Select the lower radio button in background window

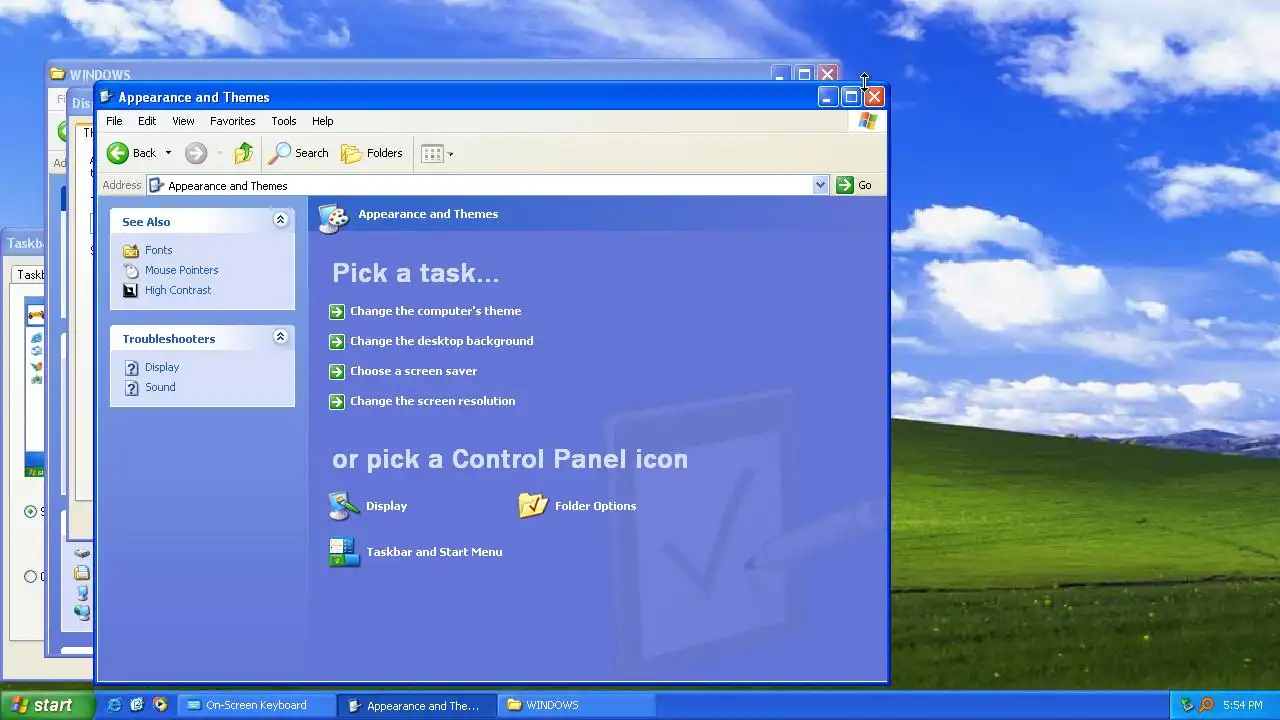30,576
